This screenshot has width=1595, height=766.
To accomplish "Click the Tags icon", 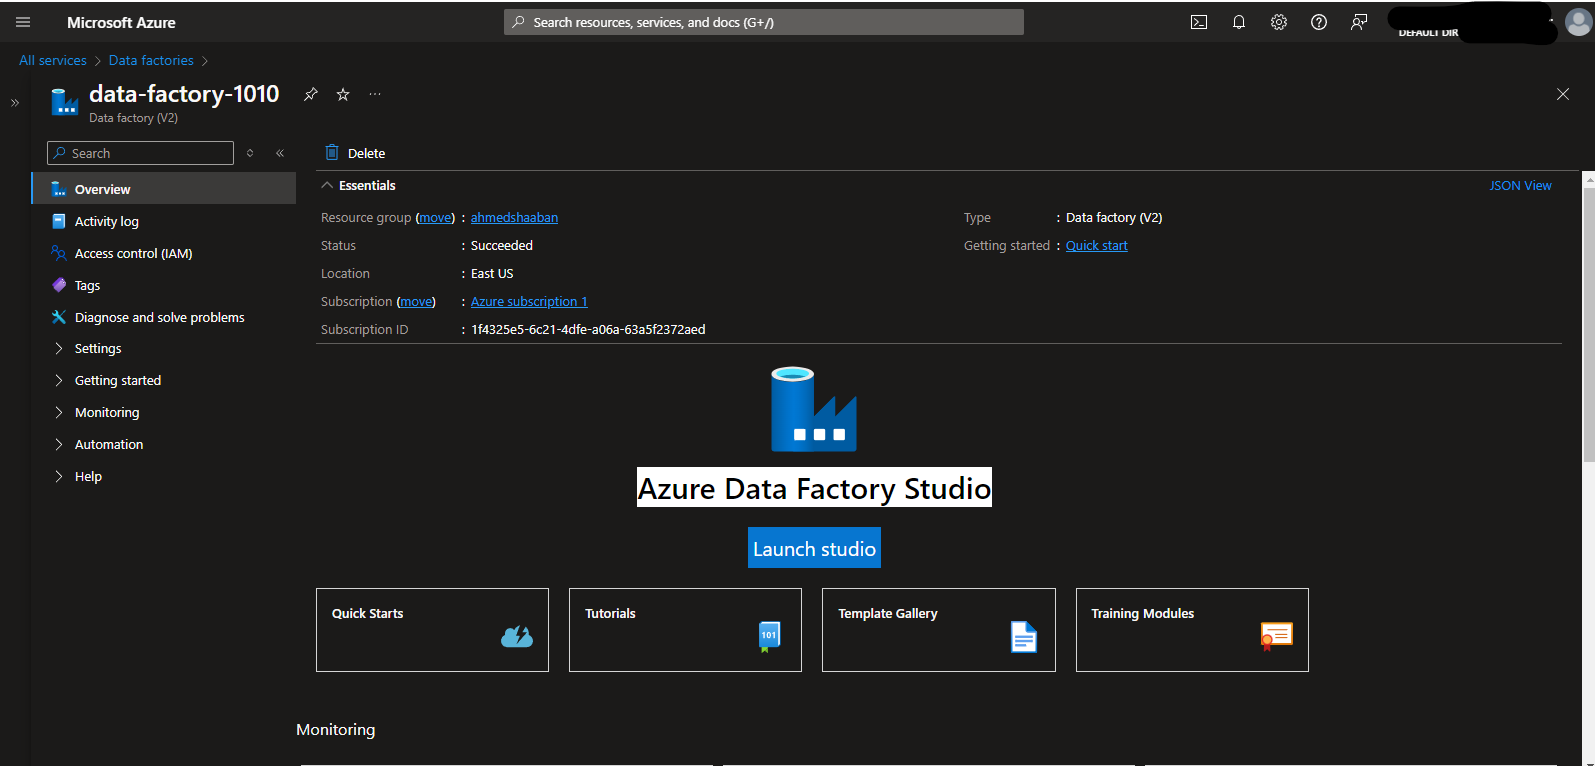I will pos(59,285).
